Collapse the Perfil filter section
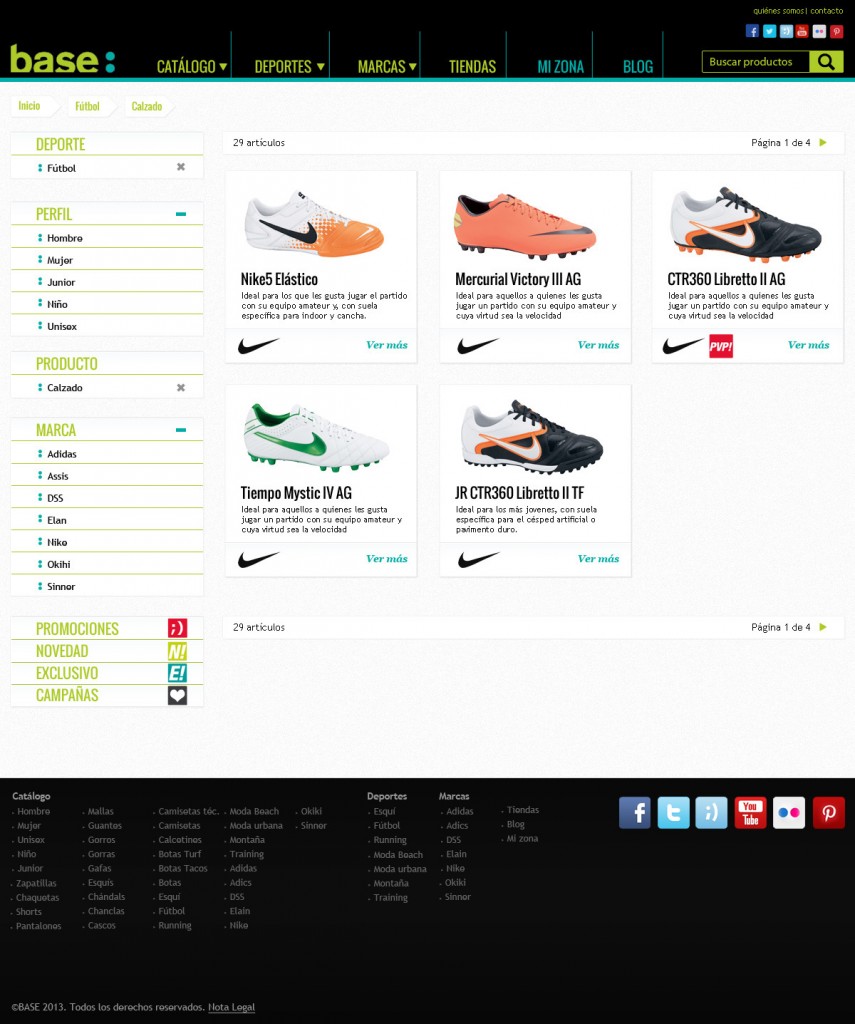The height and width of the screenshot is (1024, 855). pyautogui.click(x=181, y=214)
